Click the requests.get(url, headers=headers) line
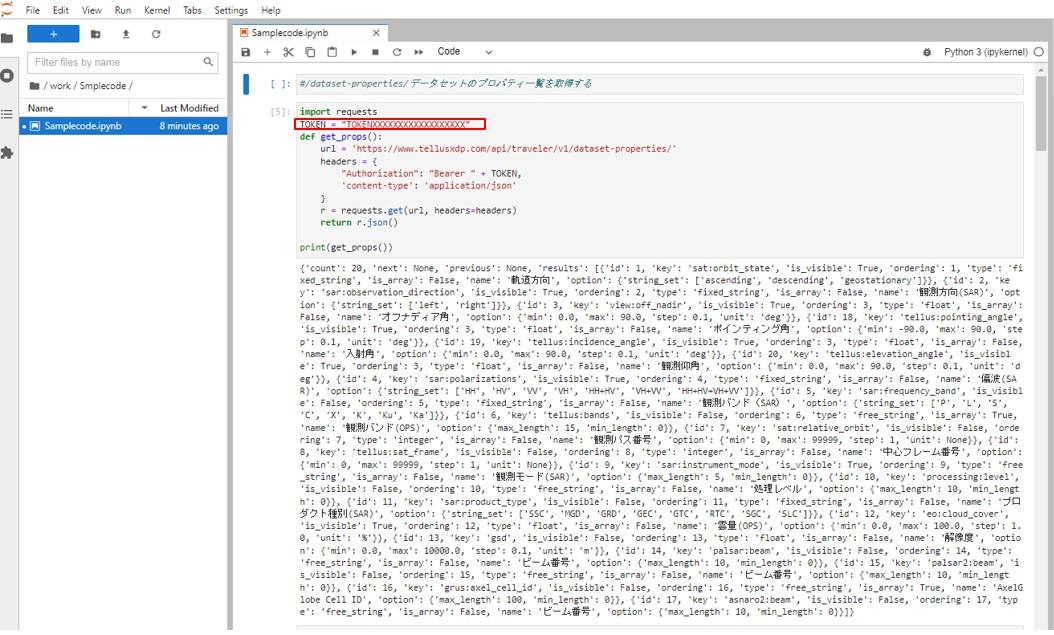The height and width of the screenshot is (635, 1054). [418, 210]
